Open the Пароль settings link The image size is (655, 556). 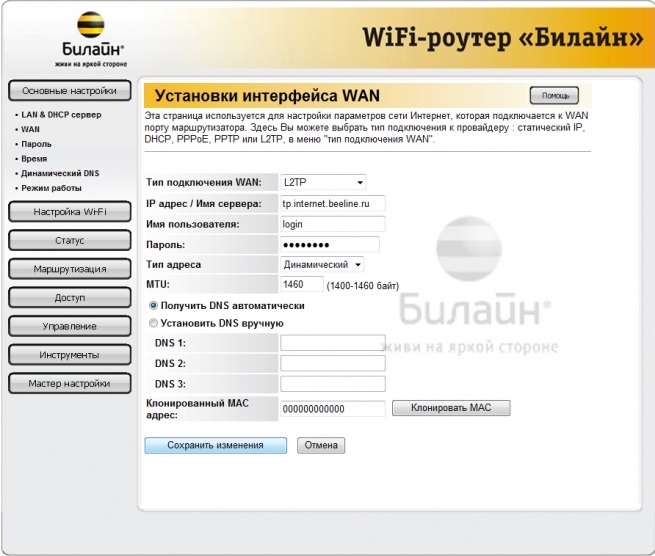point(36,144)
